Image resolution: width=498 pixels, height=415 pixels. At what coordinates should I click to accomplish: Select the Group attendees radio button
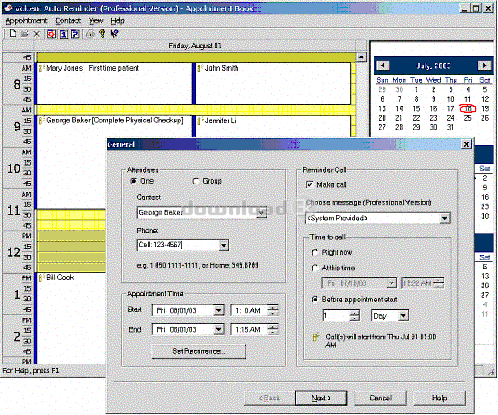(196, 181)
